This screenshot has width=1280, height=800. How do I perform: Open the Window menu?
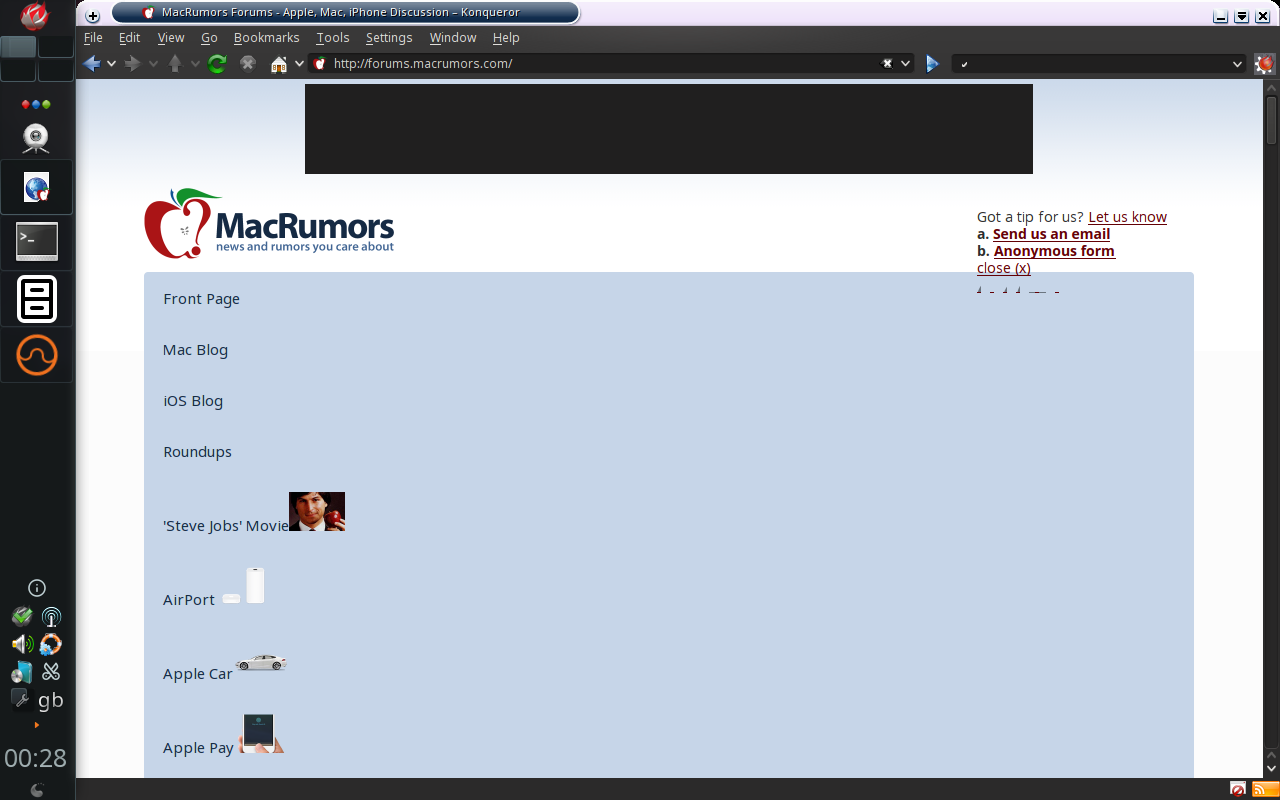point(453,38)
